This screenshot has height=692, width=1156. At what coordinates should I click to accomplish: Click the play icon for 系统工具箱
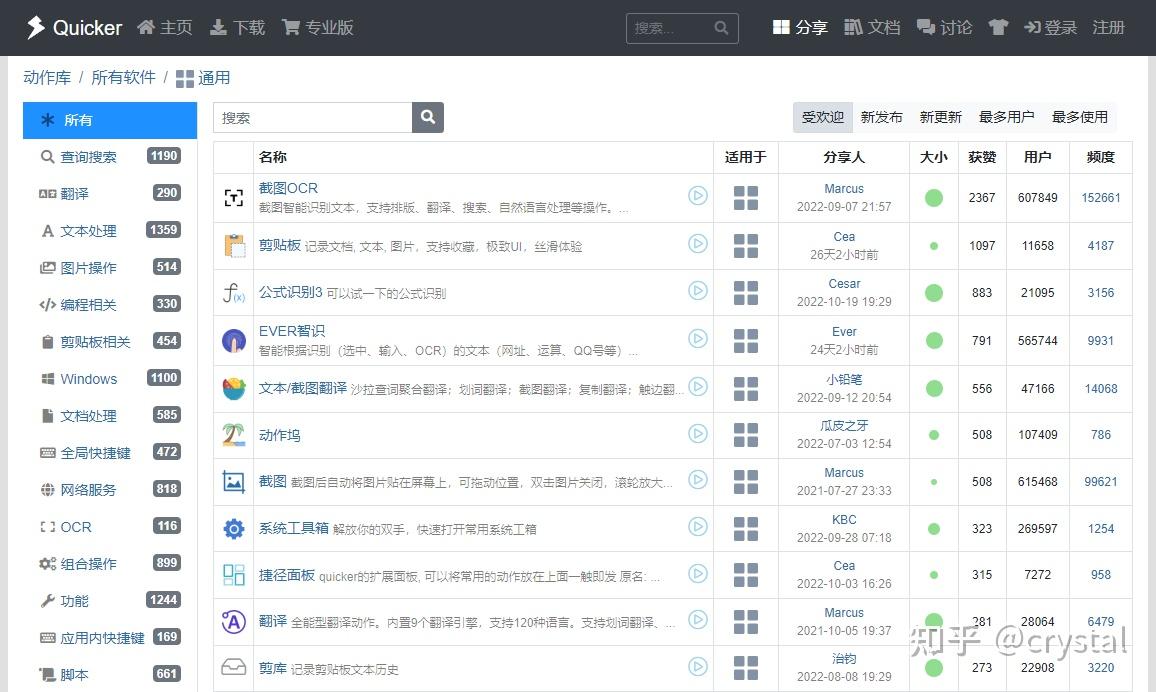click(698, 526)
